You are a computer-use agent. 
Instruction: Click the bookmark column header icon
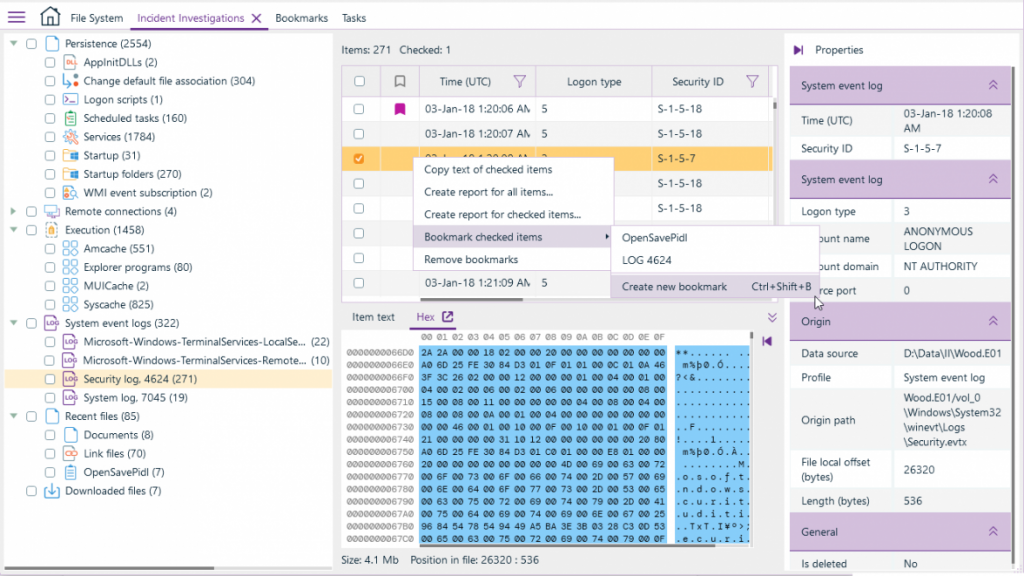[400, 81]
